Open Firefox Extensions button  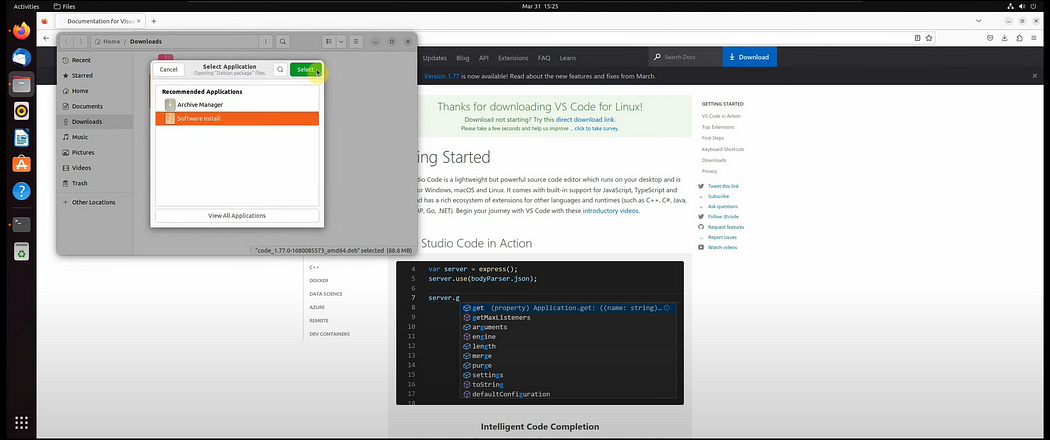coord(1019,38)
